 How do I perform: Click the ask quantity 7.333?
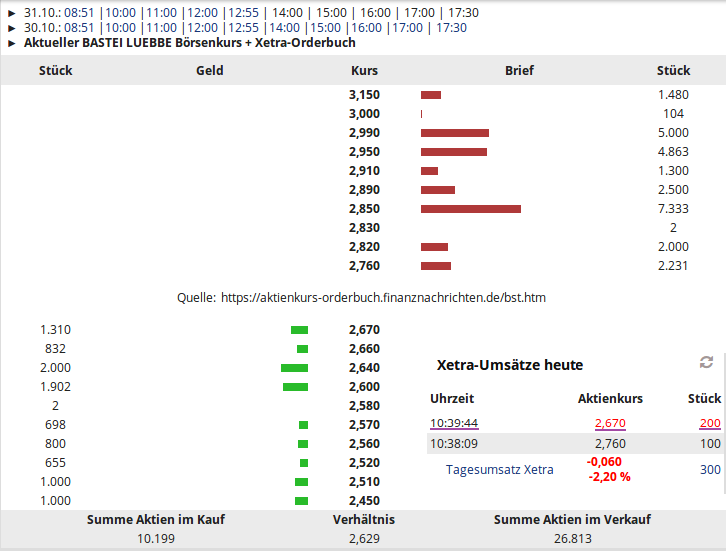[x=673, y=209]
